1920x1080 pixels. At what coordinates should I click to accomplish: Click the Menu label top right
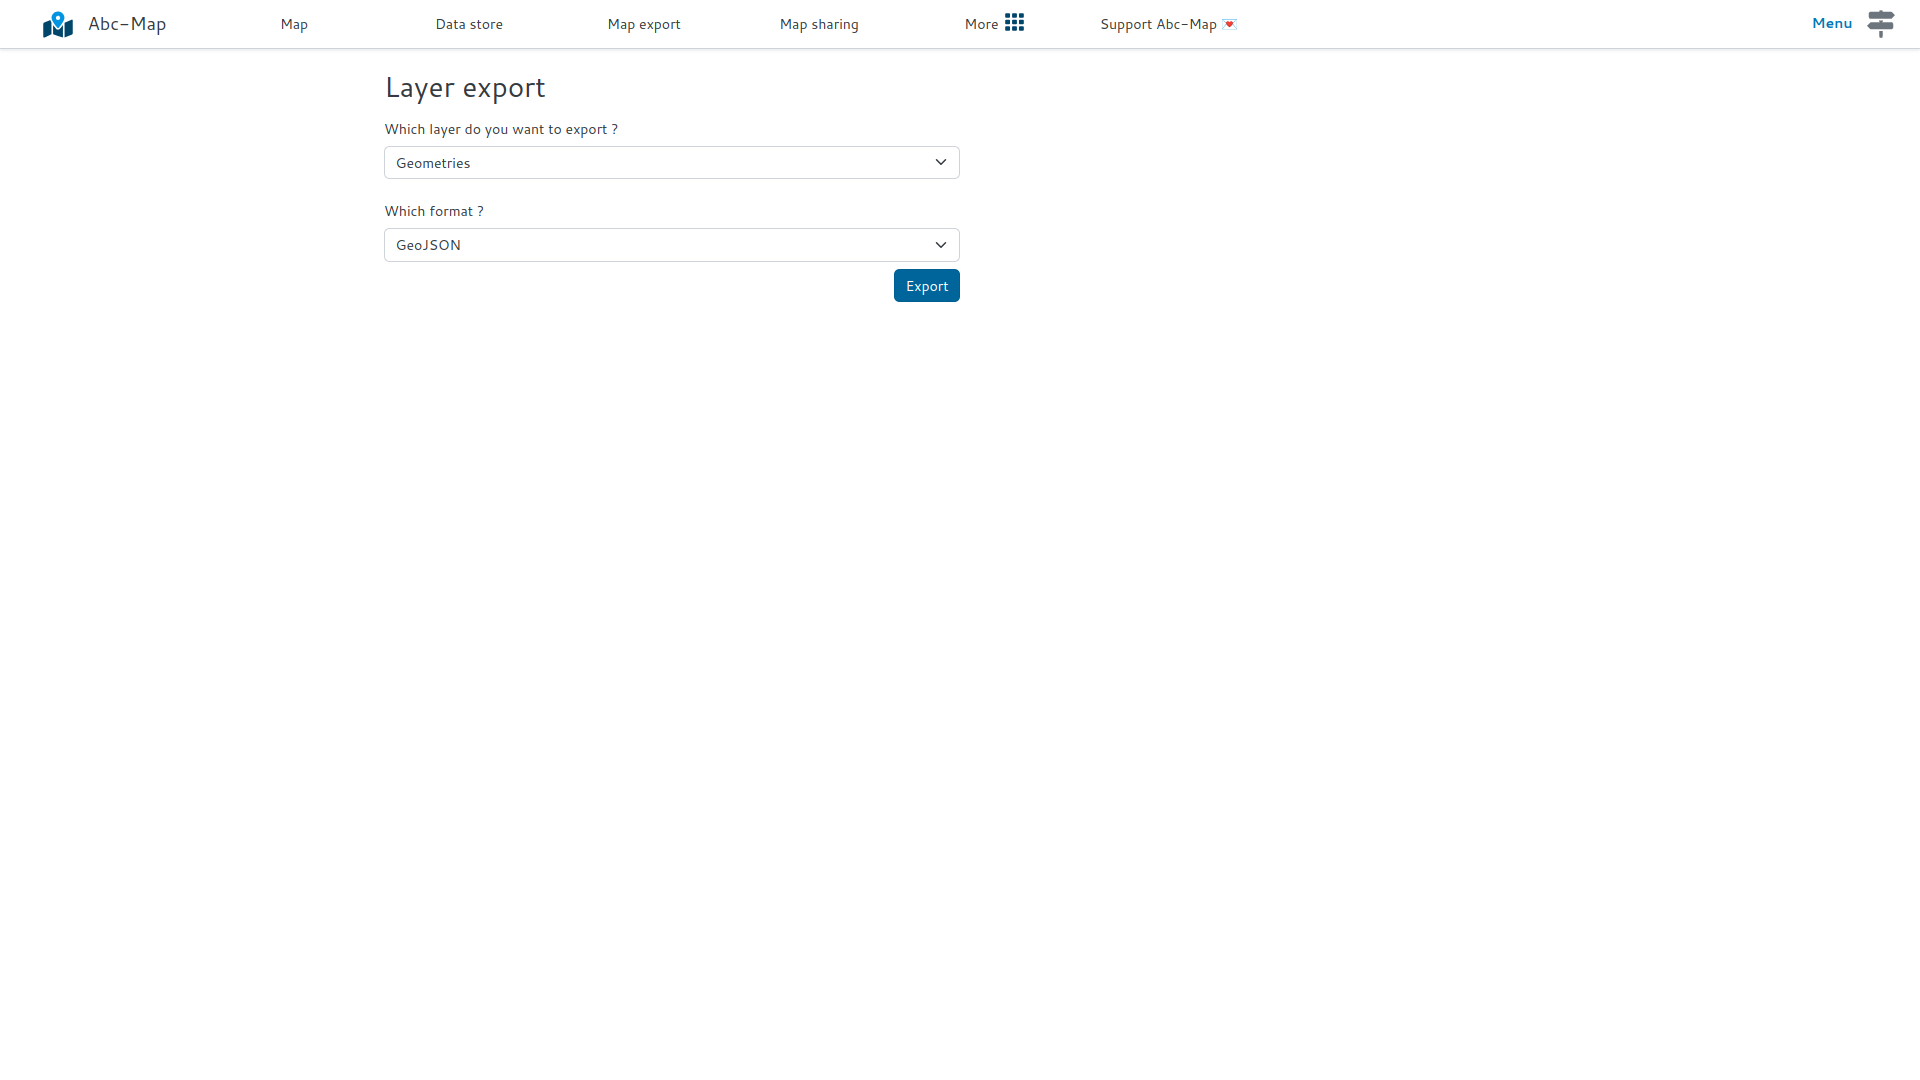click(x=1831, y=23)
